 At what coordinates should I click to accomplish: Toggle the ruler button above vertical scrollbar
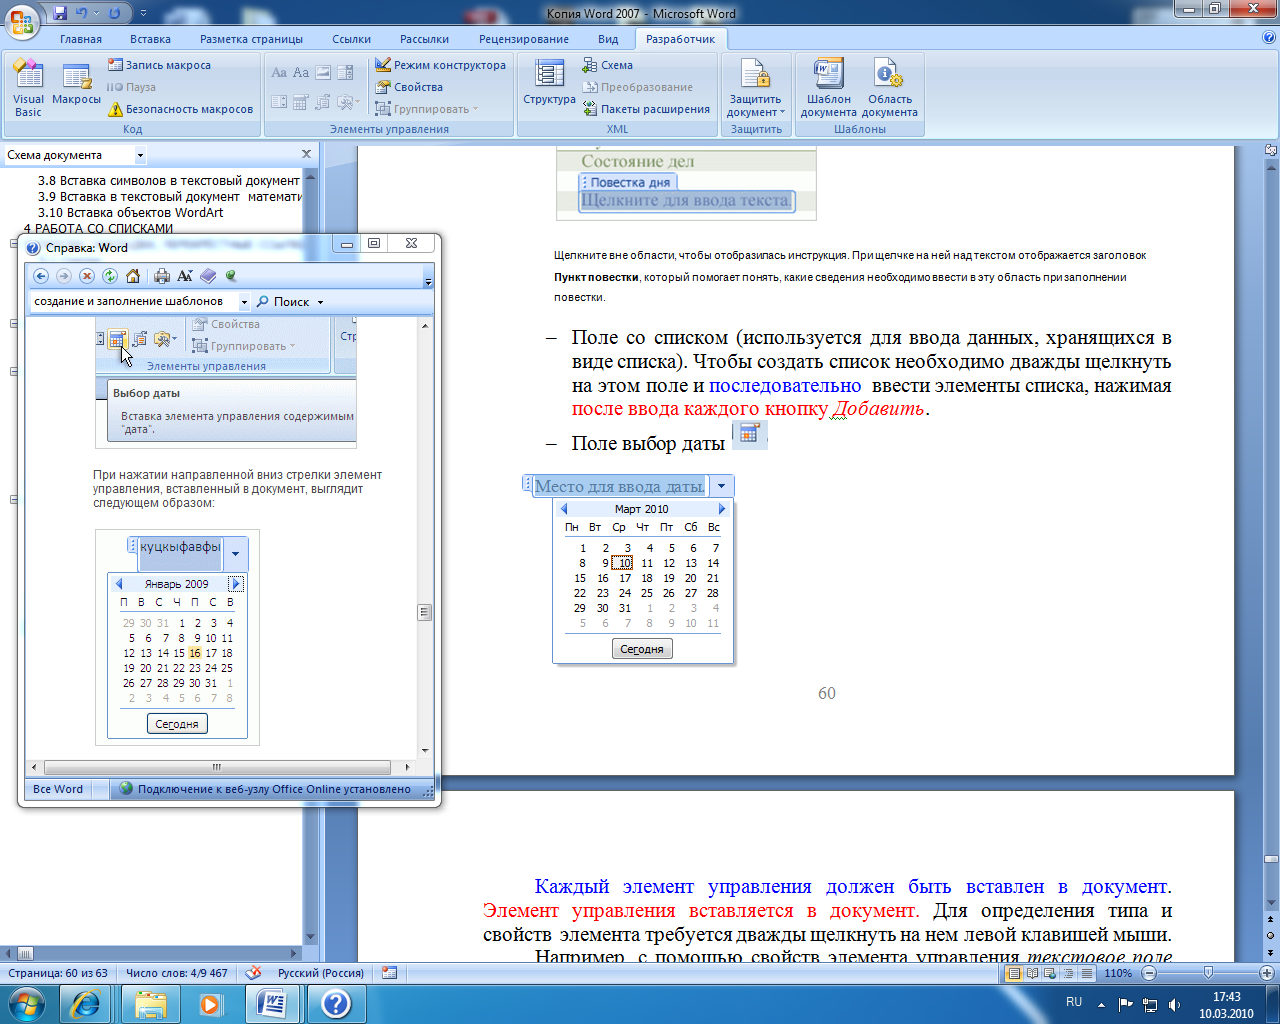pos(1271,151)
